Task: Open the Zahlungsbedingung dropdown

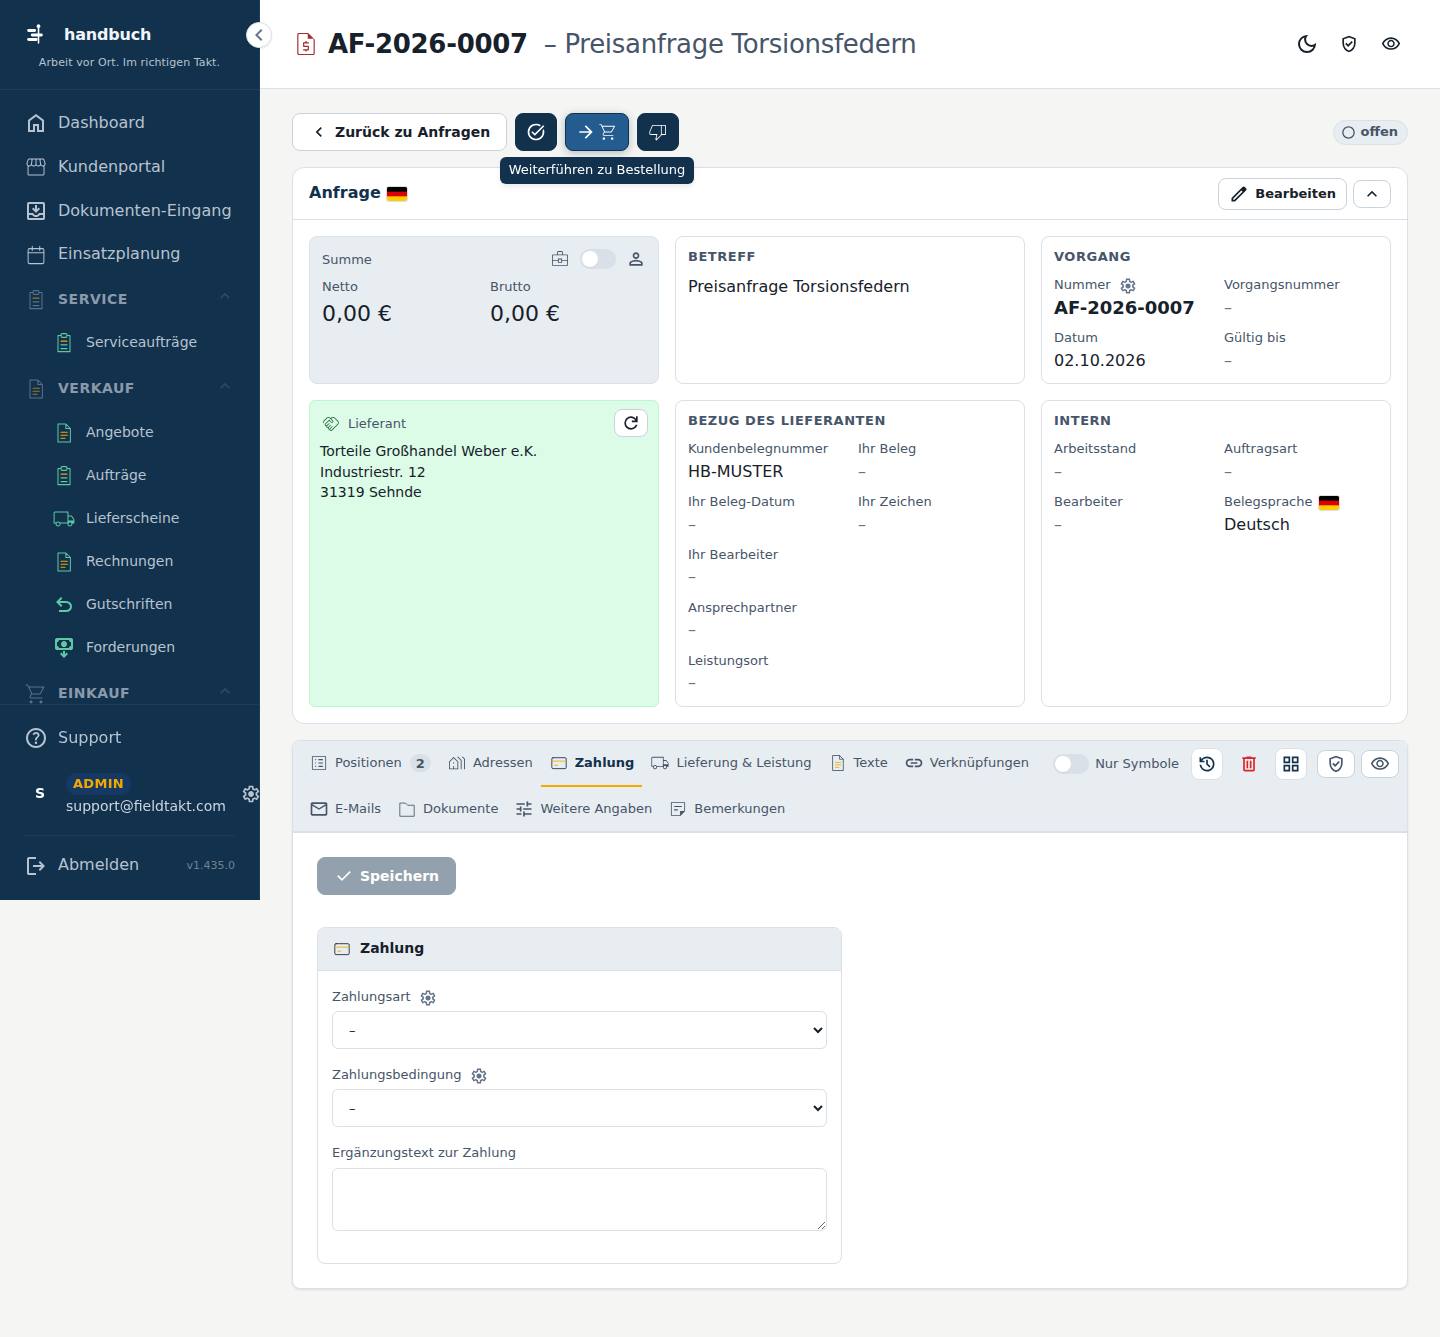Action: [x=579, y=1108]
